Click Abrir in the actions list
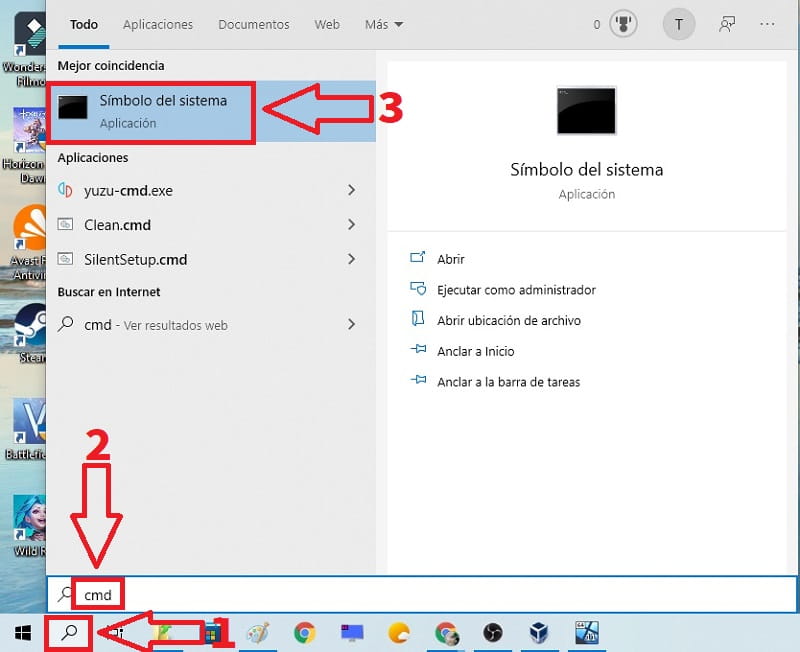Image resolution: width=800 pixels, height=652 pixels. (451, 259)
